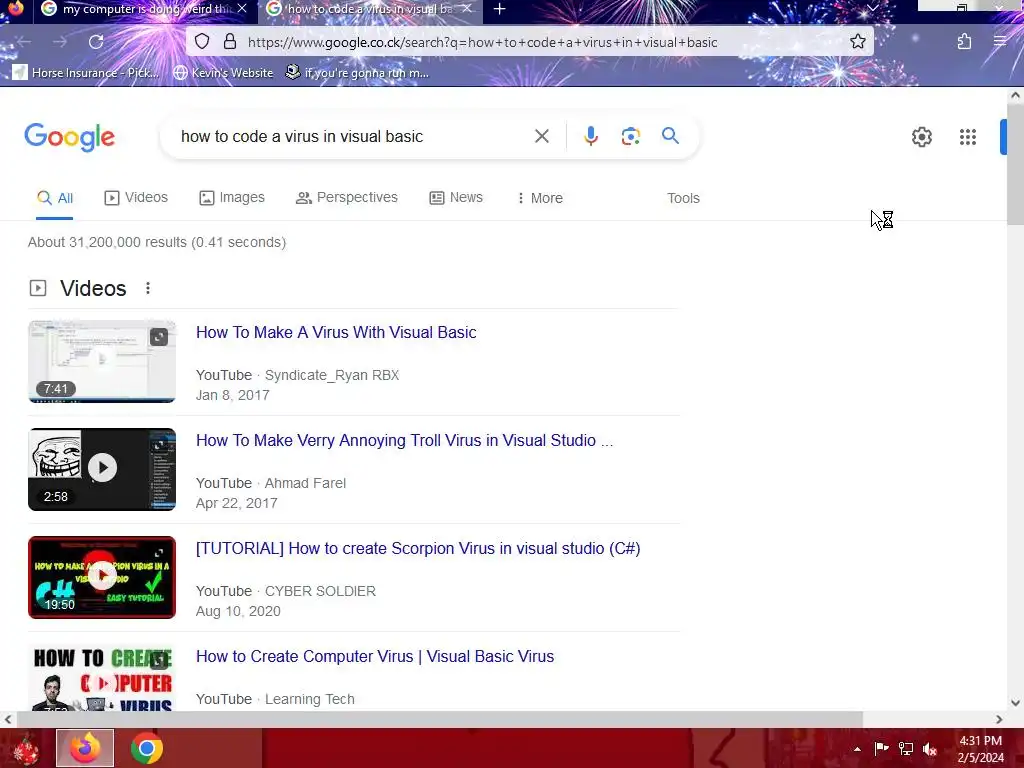Viewport: 1024px width, 768px height.
Task: Click the Firefox icon in the taskbar
Action: (x=85, y=748)
